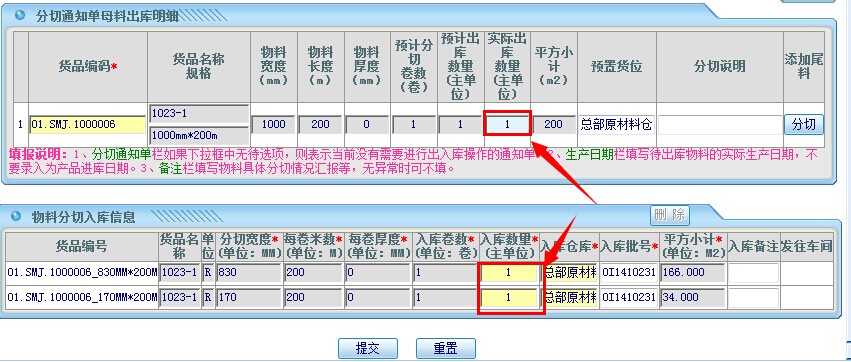Image resolution: width=851 pixels, height=362 pixels.
Task: Focus the 货品编码 field containing 01.SMJ.1000006
Action: (87, 124)
